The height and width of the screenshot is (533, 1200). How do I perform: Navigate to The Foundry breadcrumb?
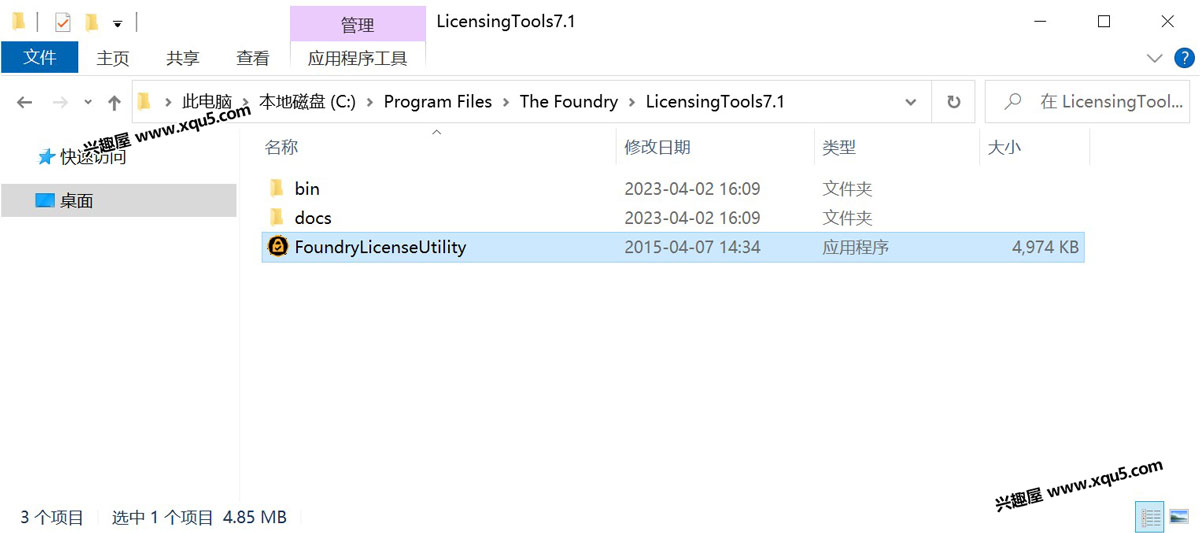pyautogui.click(x=569, y=101)
